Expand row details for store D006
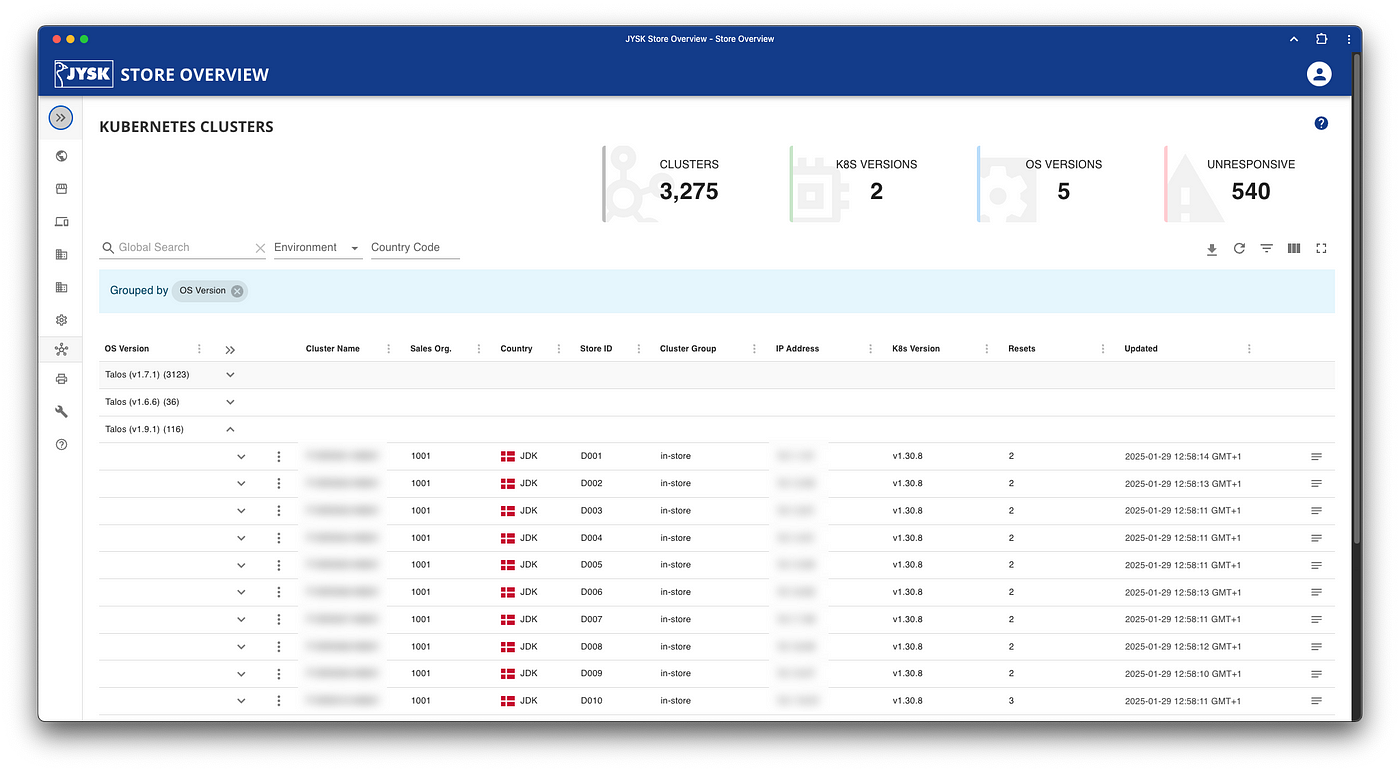The height and width of the screenshot is (772, 1400). tap(241, 592)
